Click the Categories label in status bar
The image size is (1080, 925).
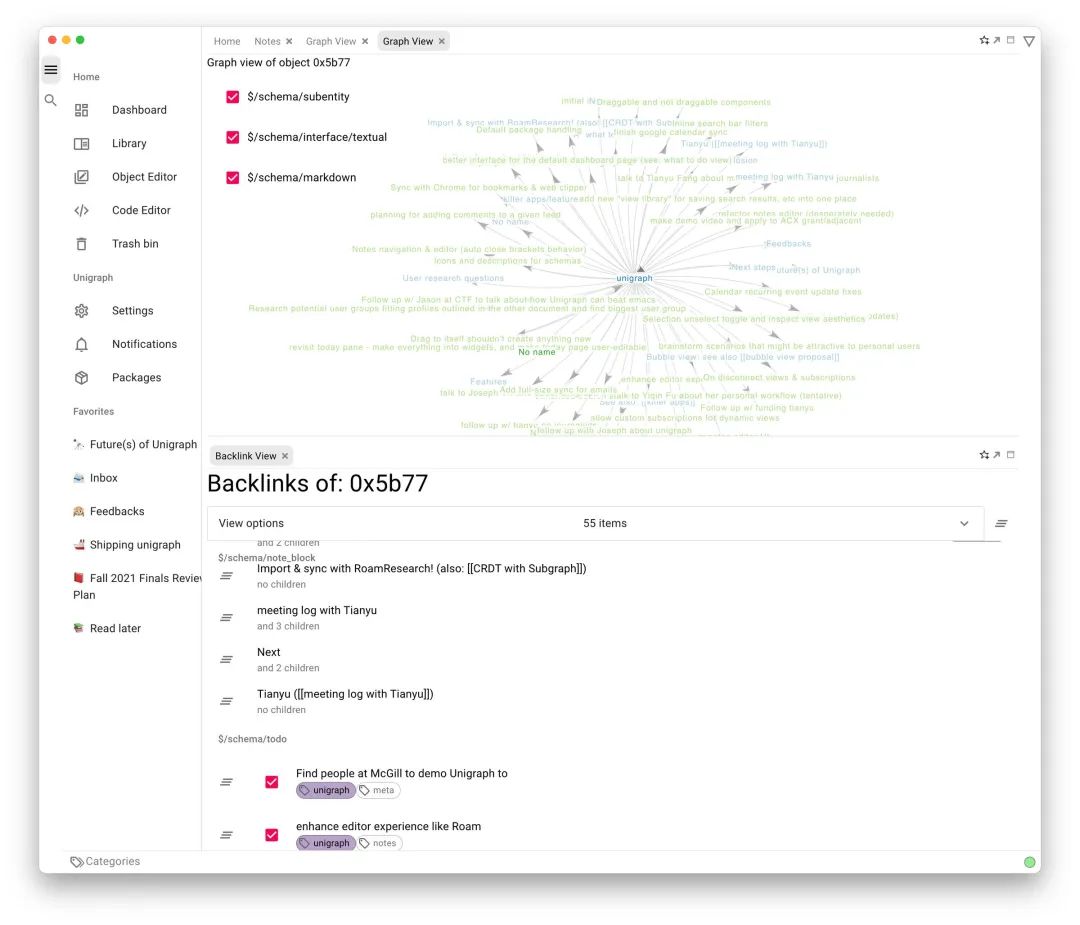pyautogui.click(x=113, y=862)
